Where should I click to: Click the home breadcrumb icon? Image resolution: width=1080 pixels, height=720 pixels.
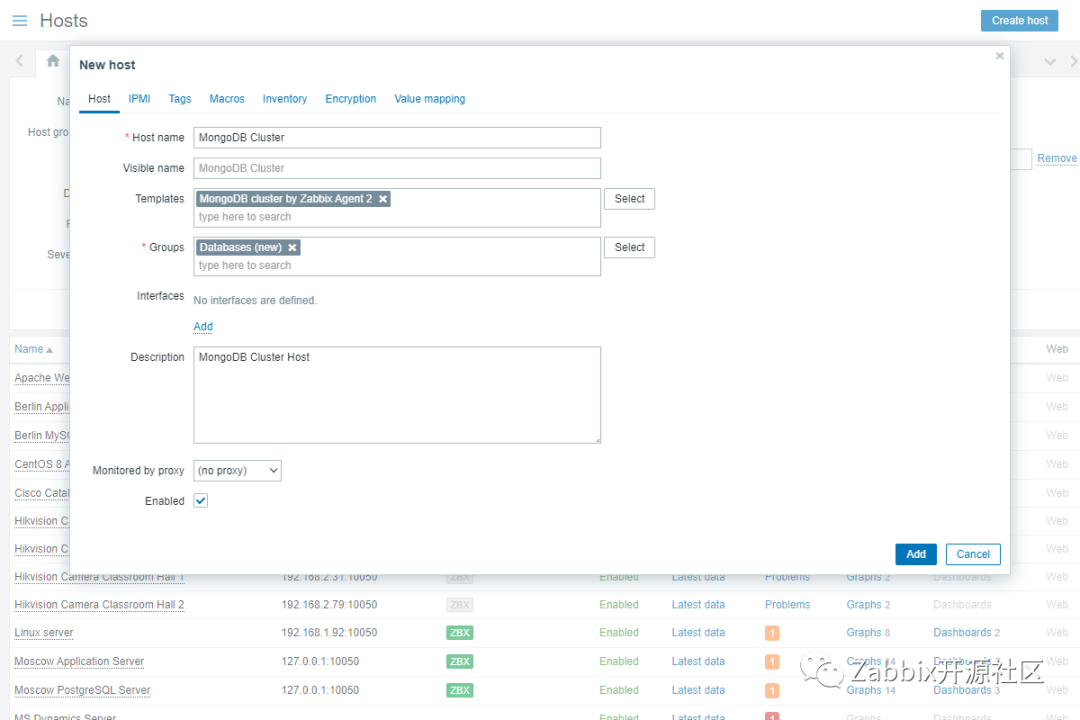click(x=53, y=61)
